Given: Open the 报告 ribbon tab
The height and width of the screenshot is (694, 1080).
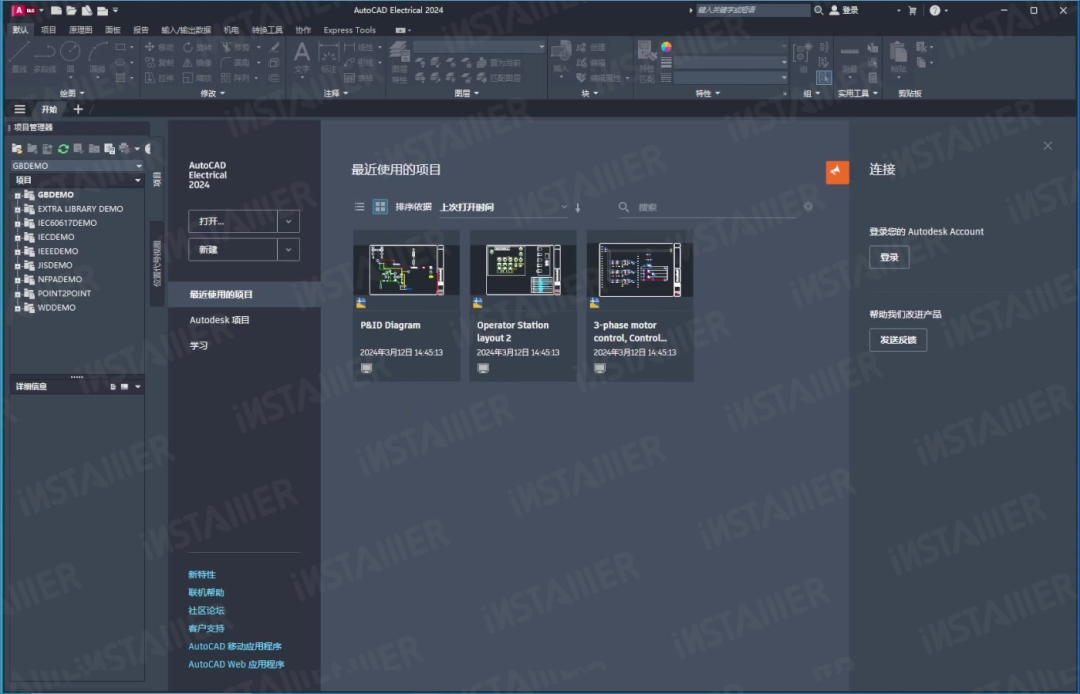Looking at the screenshot, I should pyautogui.click(x=141, y=30).
